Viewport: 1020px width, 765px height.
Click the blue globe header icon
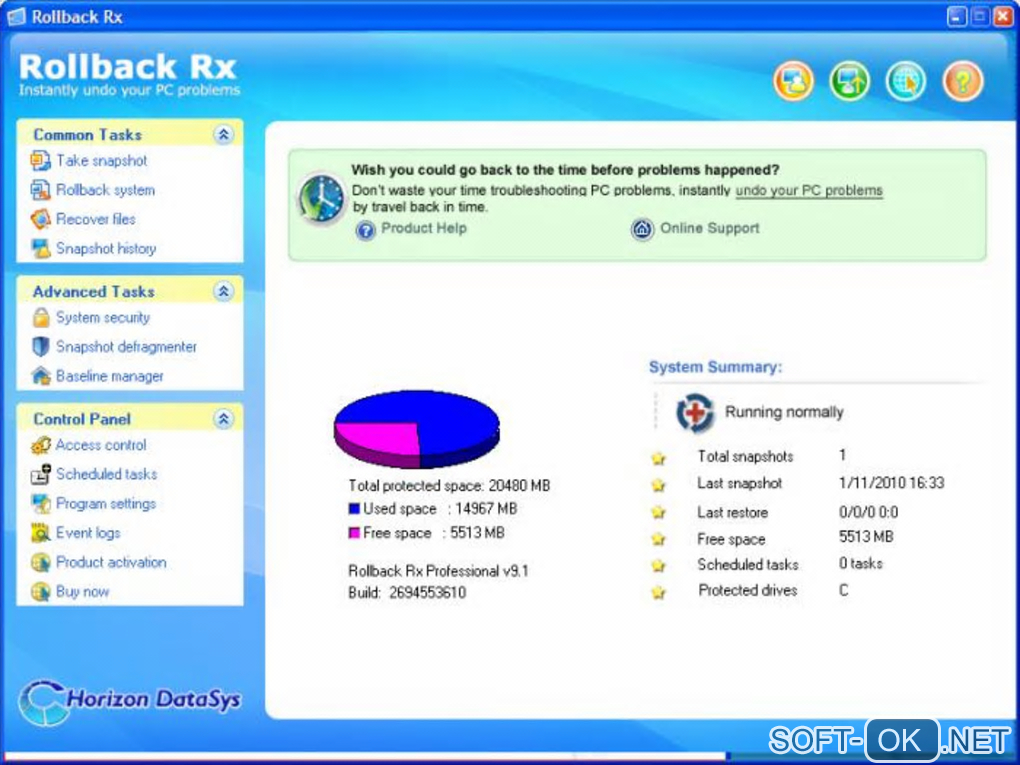pos(906,81)
